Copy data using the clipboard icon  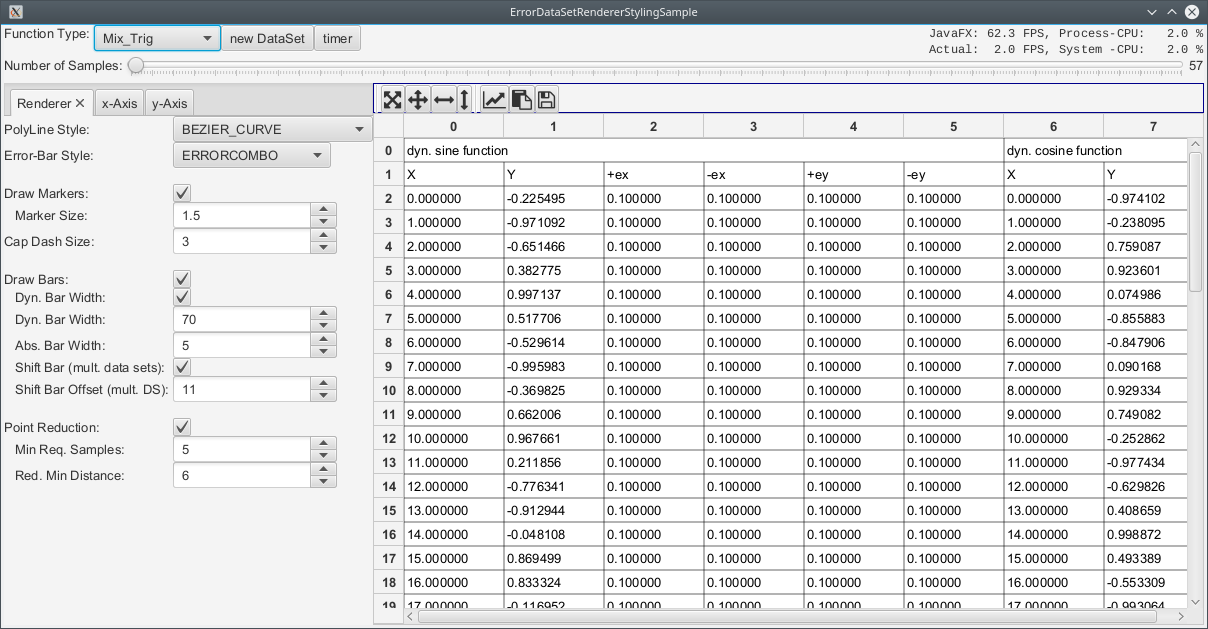coord(521,99)
